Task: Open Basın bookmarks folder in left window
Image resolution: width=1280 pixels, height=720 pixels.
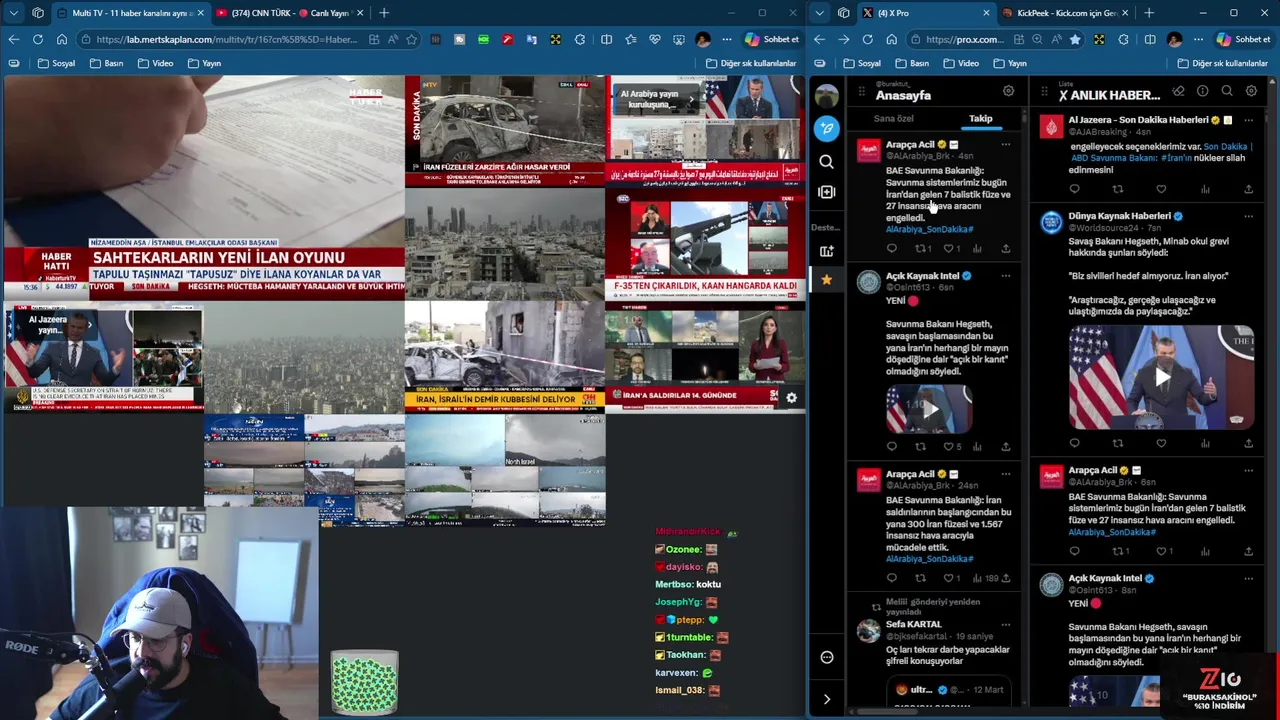Action: coord(106,63)
